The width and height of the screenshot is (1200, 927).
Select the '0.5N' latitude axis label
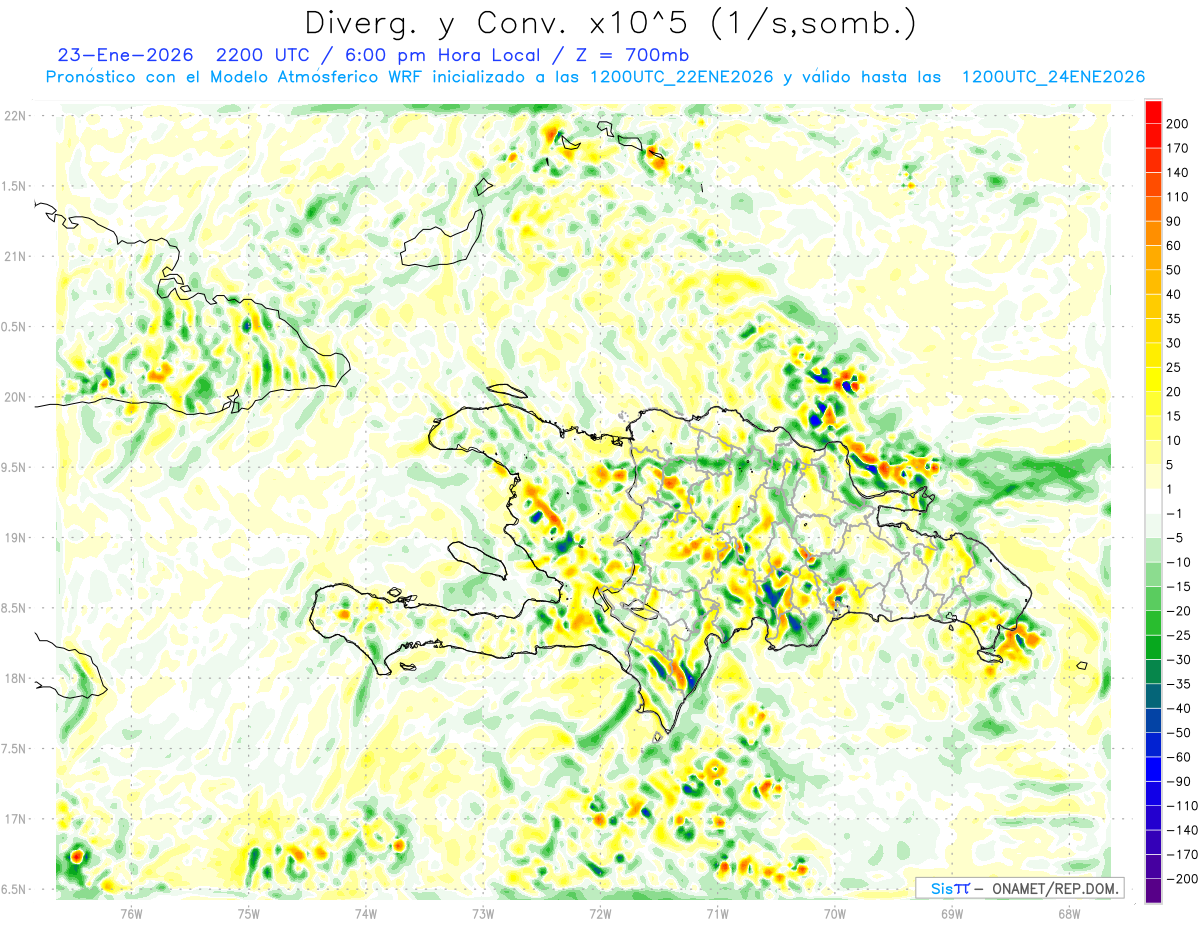(x=15, y=327)
